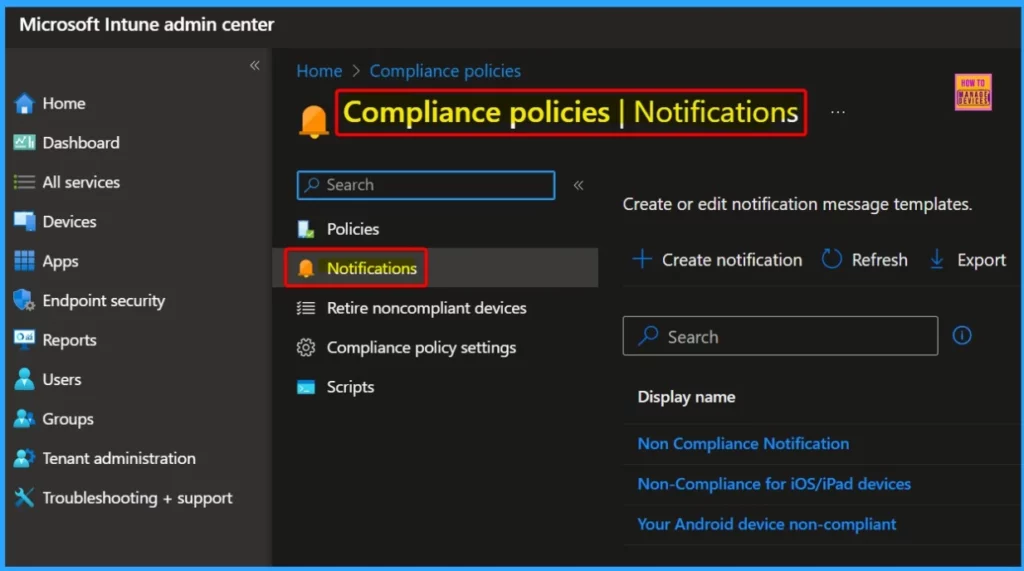Screen dimensions: 1024x571
Task: Click the Users person icon
Action: (x=24, y=379)
